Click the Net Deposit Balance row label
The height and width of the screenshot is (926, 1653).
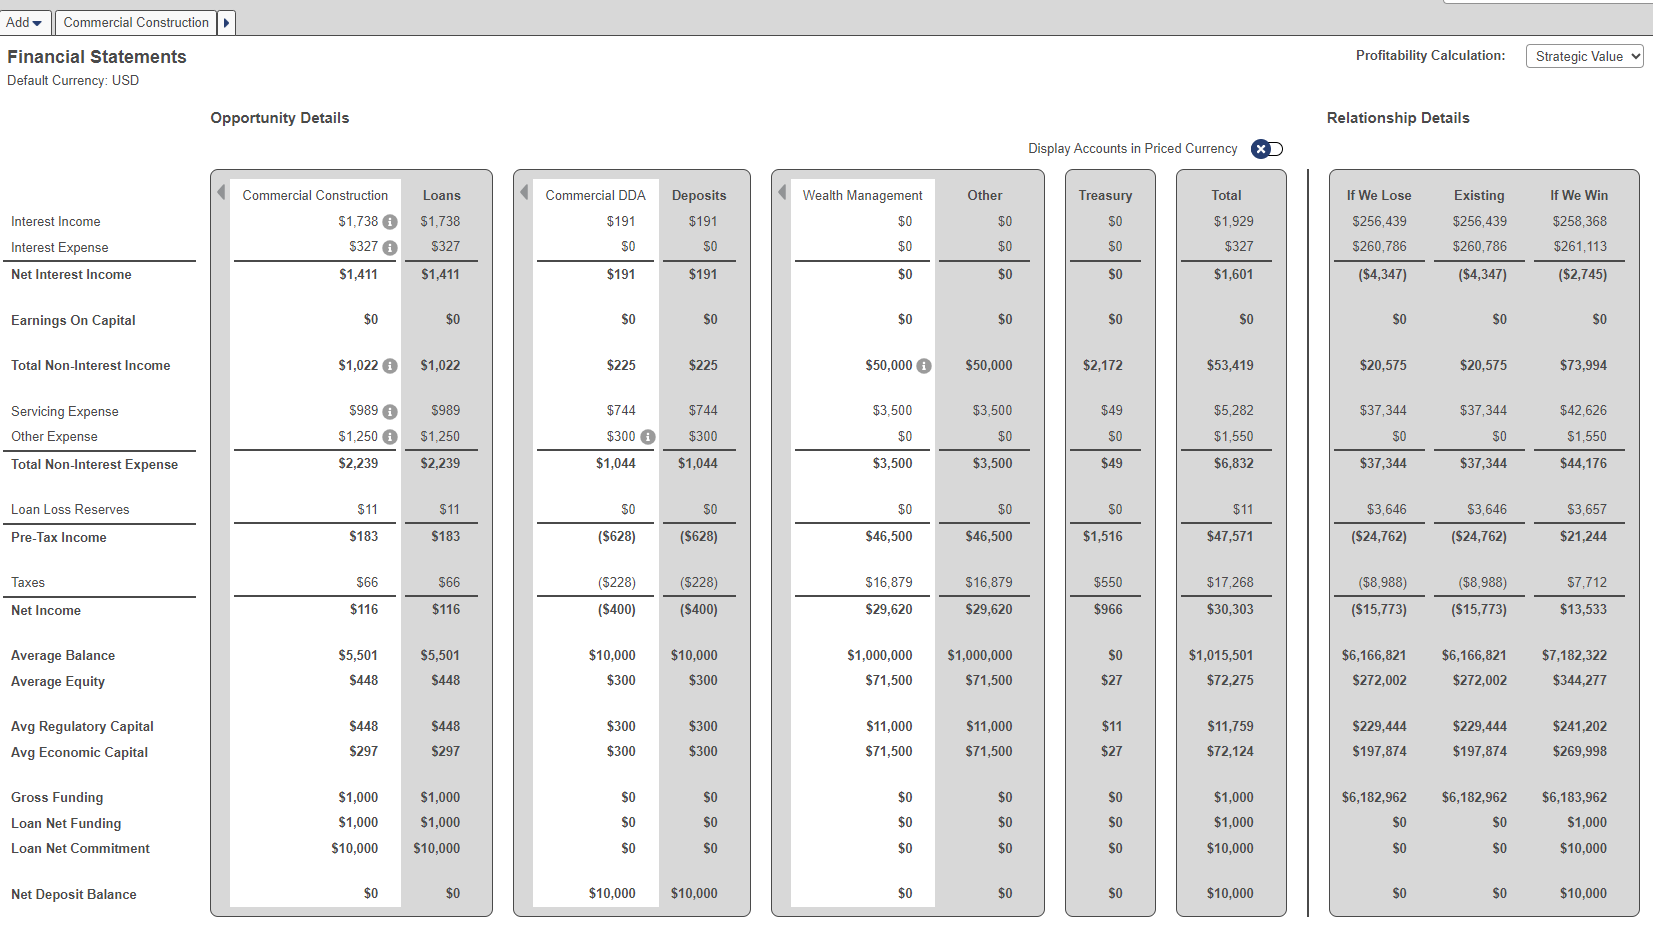pos(74,894)
